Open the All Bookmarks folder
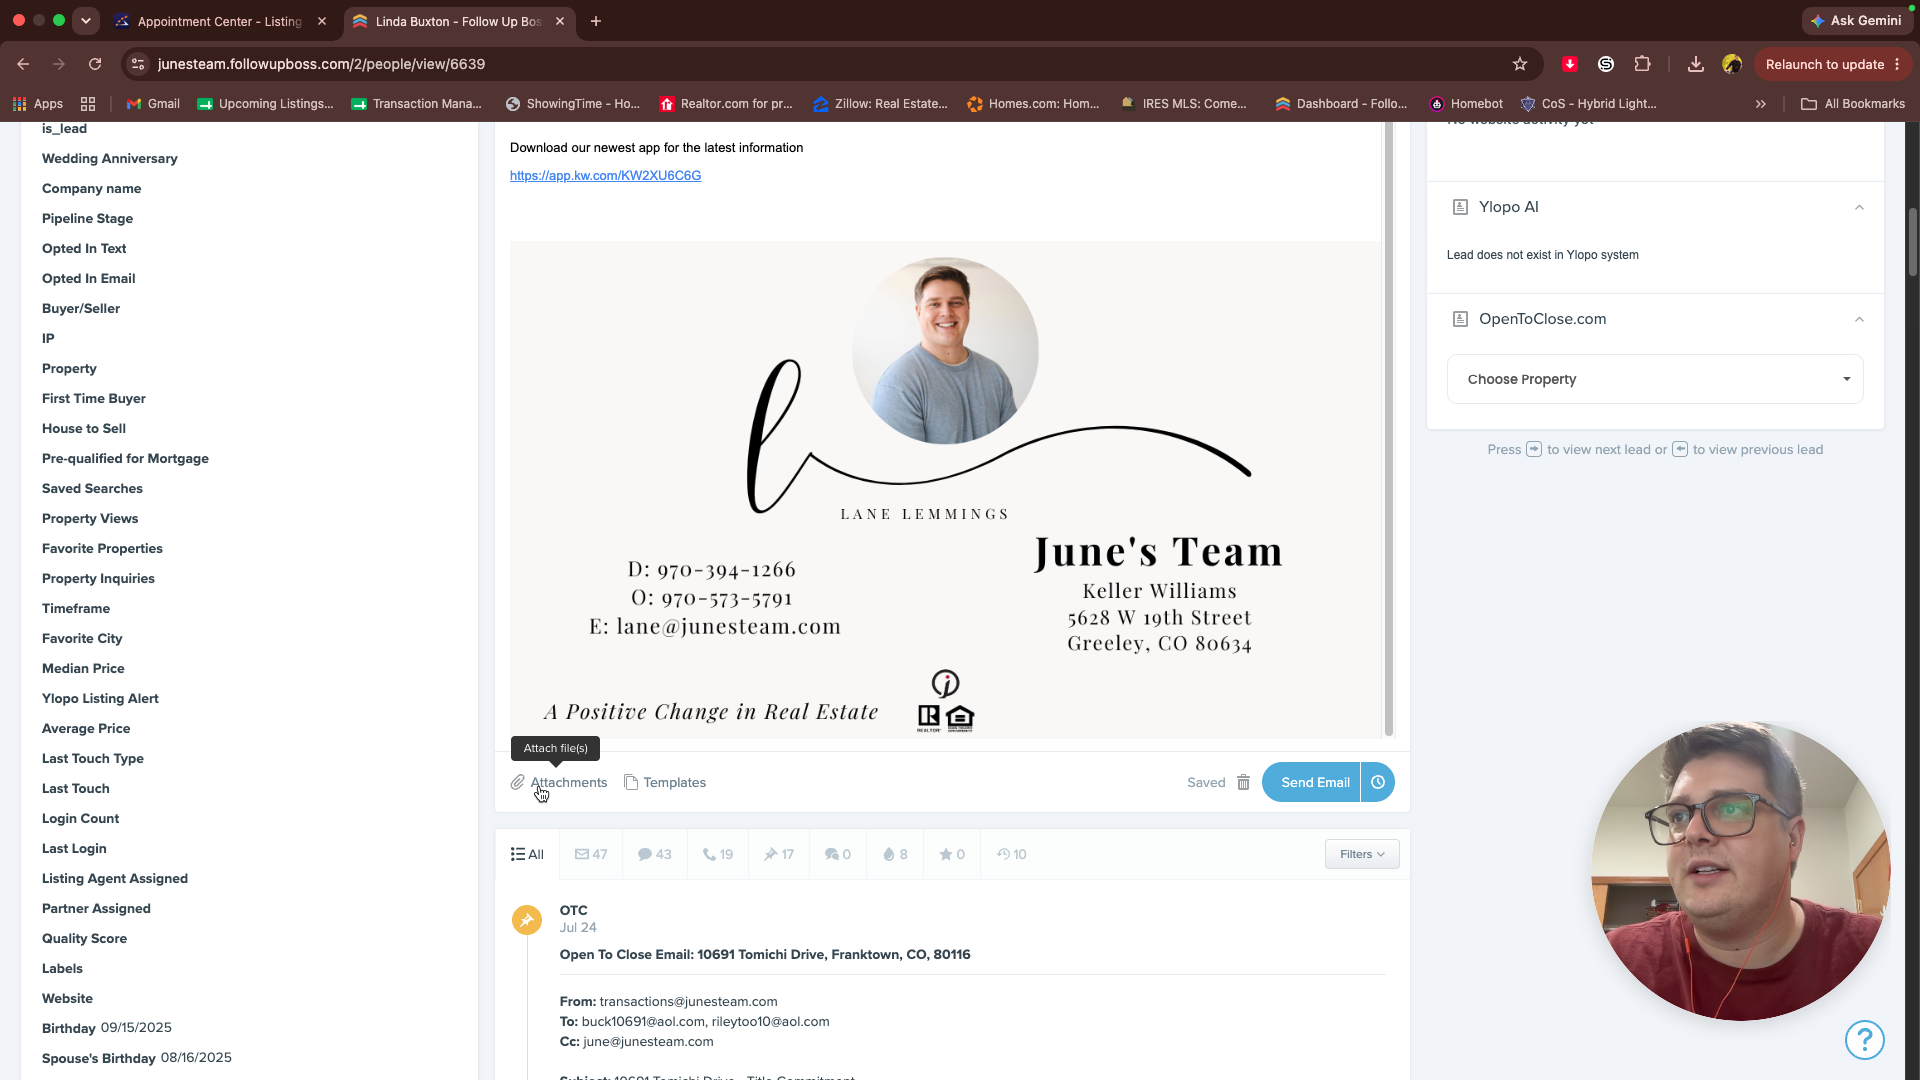1920x1080 pixels. pyautogui.click(x=1853, y=104)
